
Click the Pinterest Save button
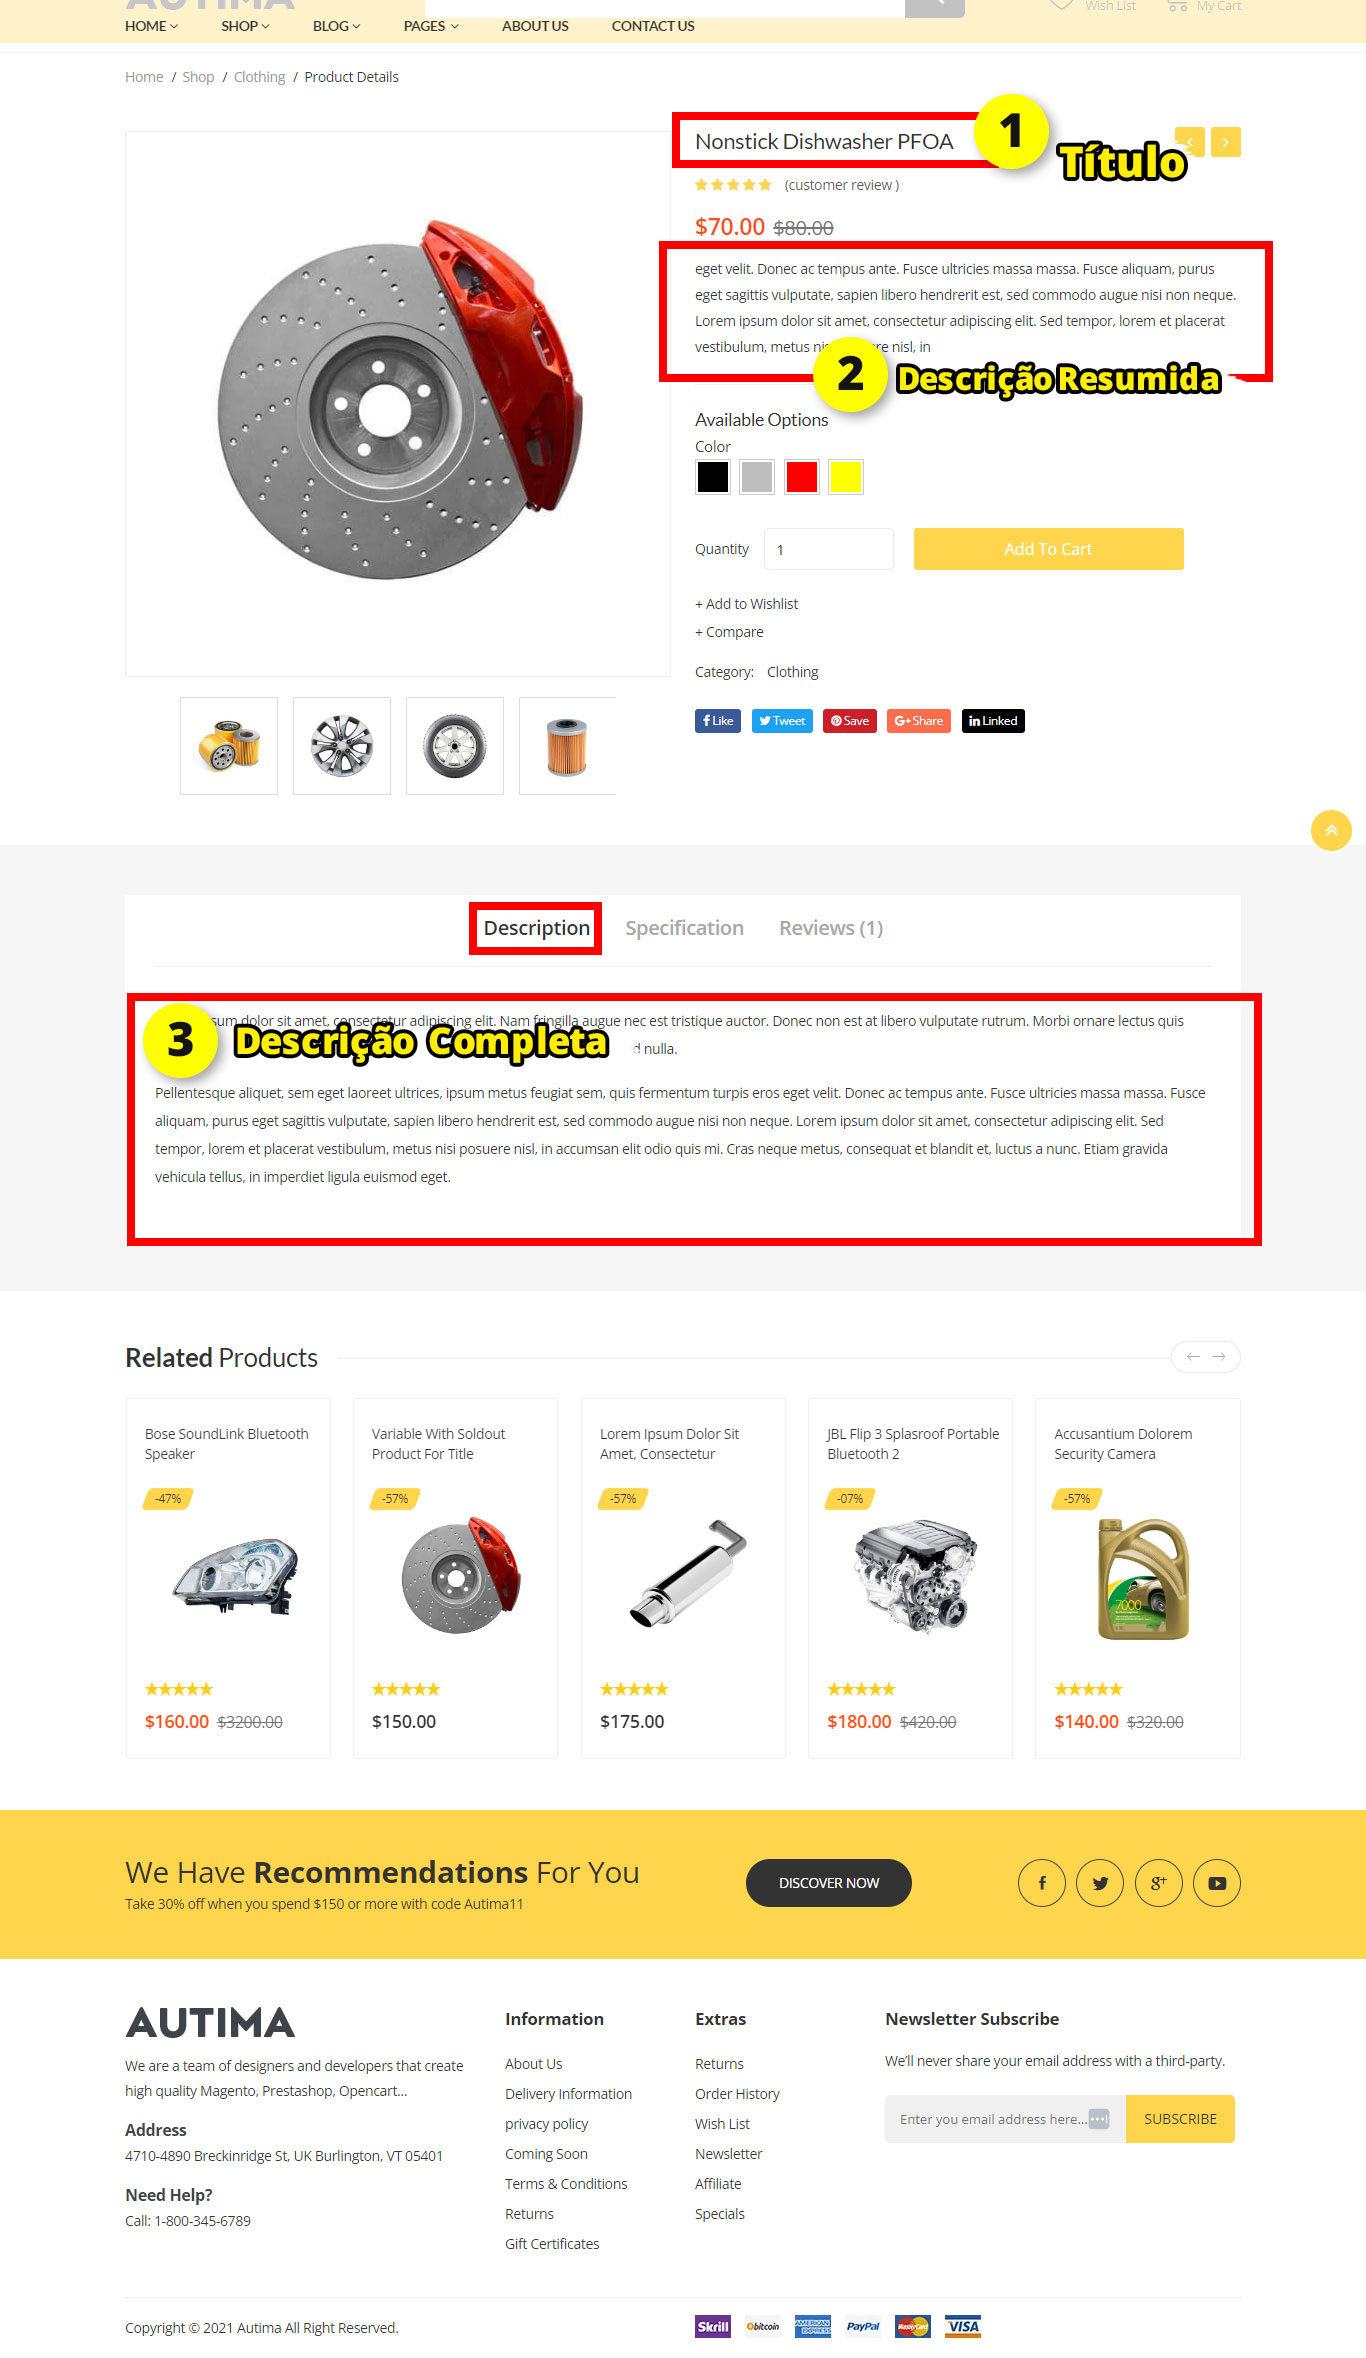tap(850, 721)
